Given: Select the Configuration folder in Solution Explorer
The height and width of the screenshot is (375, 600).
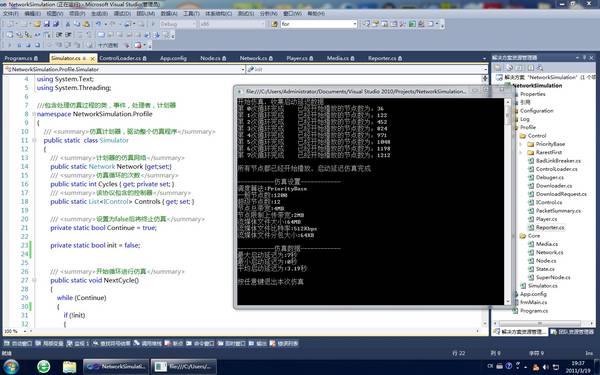Looking at the screenshot, I should (x=536, y=111).
